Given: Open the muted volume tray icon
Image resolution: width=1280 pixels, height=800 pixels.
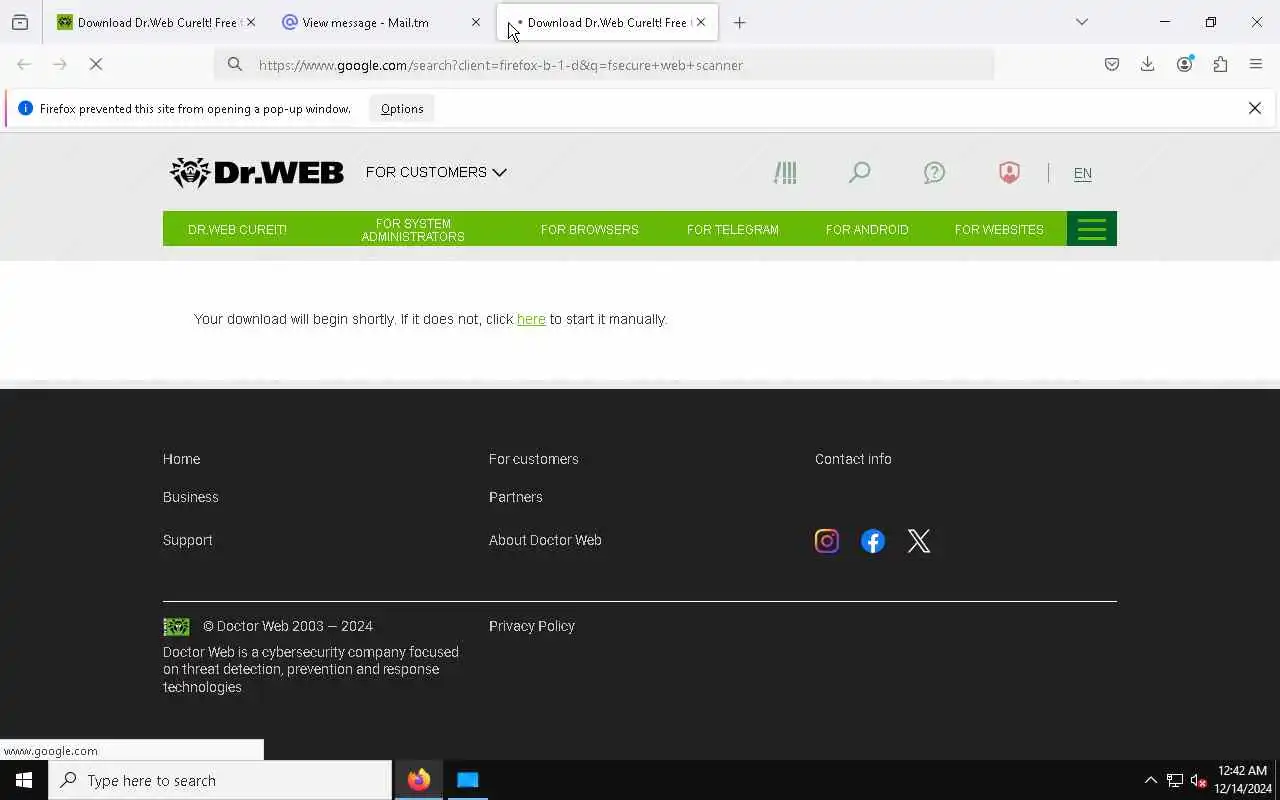Looking at the screenshot, I should point(1198,780).
